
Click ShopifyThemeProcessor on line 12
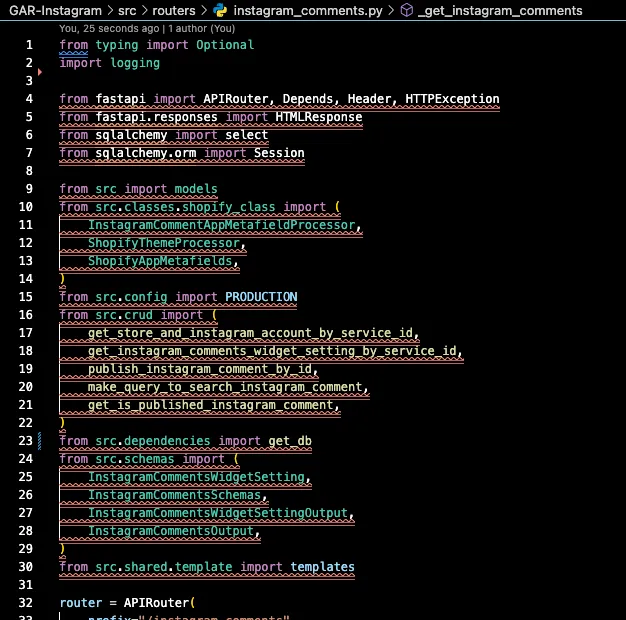tap(164, 243)
